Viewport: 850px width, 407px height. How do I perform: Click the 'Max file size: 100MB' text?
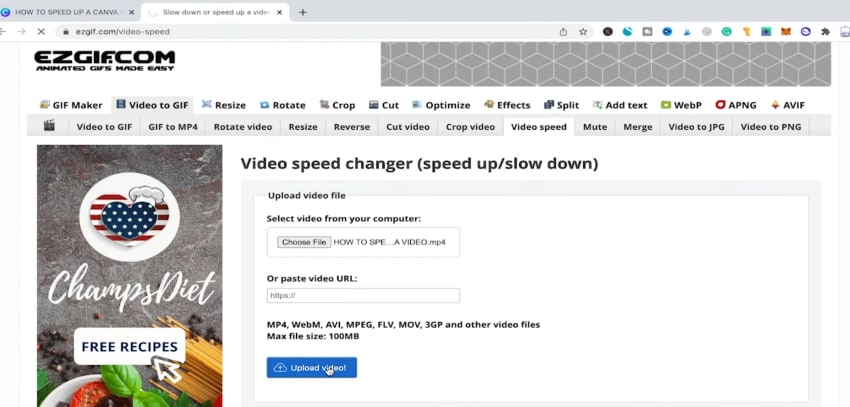(313, 336)
